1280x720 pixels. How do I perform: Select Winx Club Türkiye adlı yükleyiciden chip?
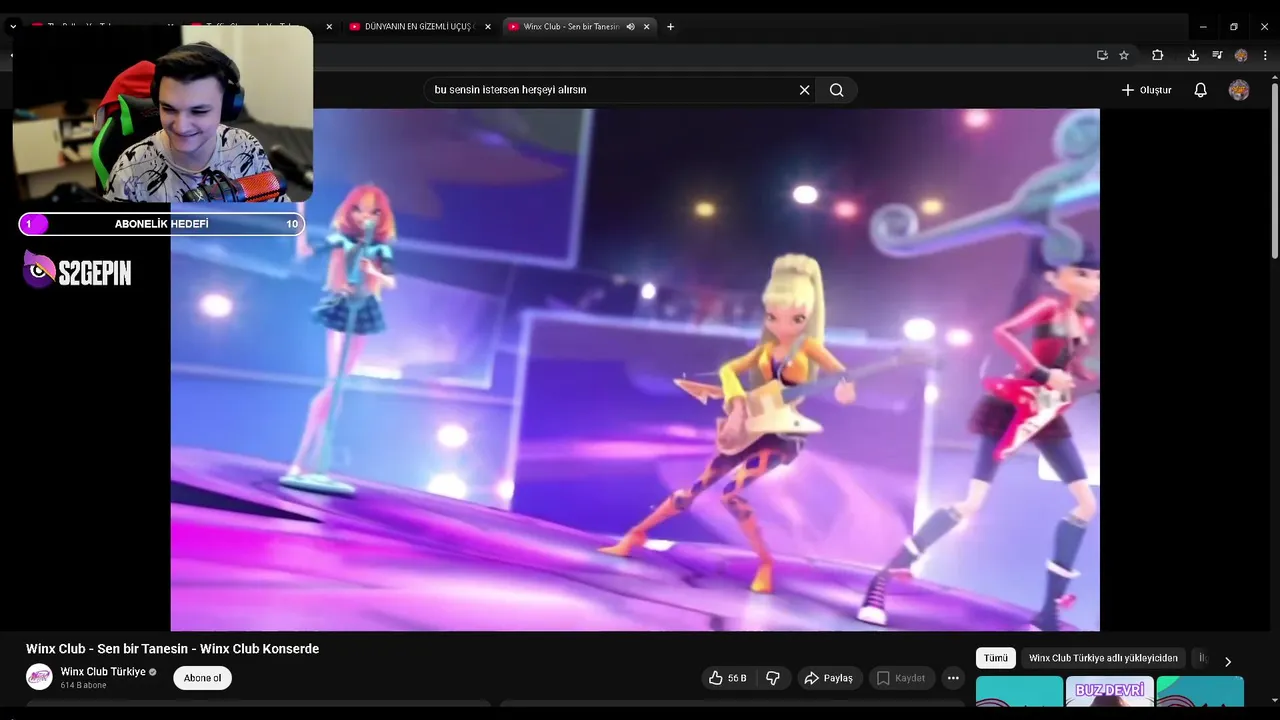pos(1103,658)
